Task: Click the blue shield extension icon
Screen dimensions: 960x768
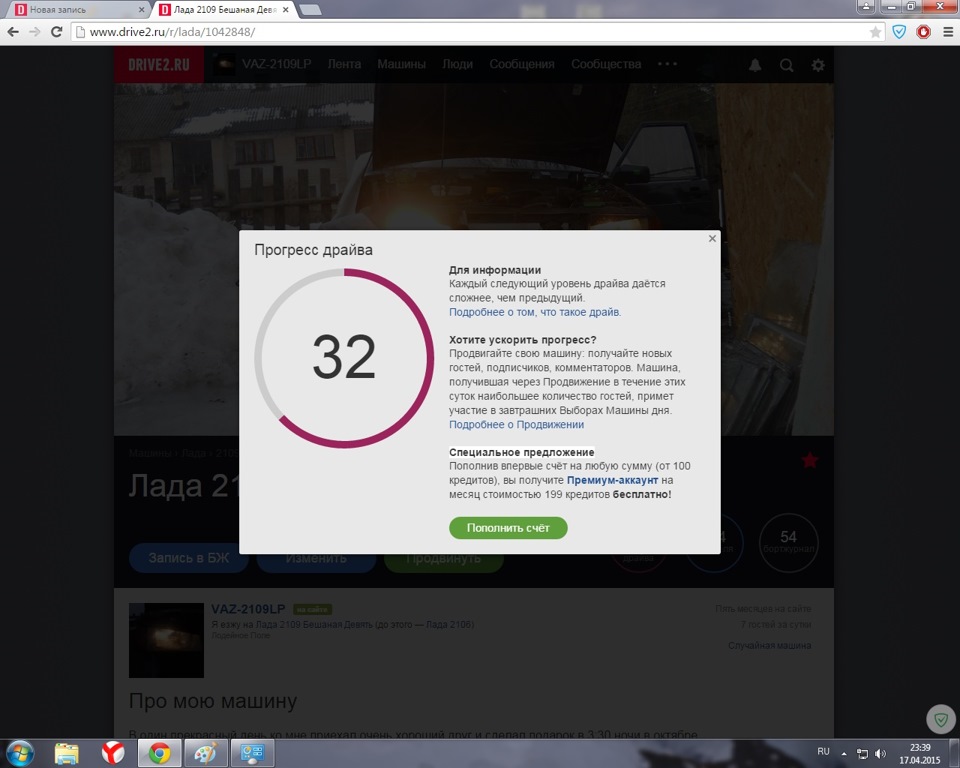Action: point(899,32)
